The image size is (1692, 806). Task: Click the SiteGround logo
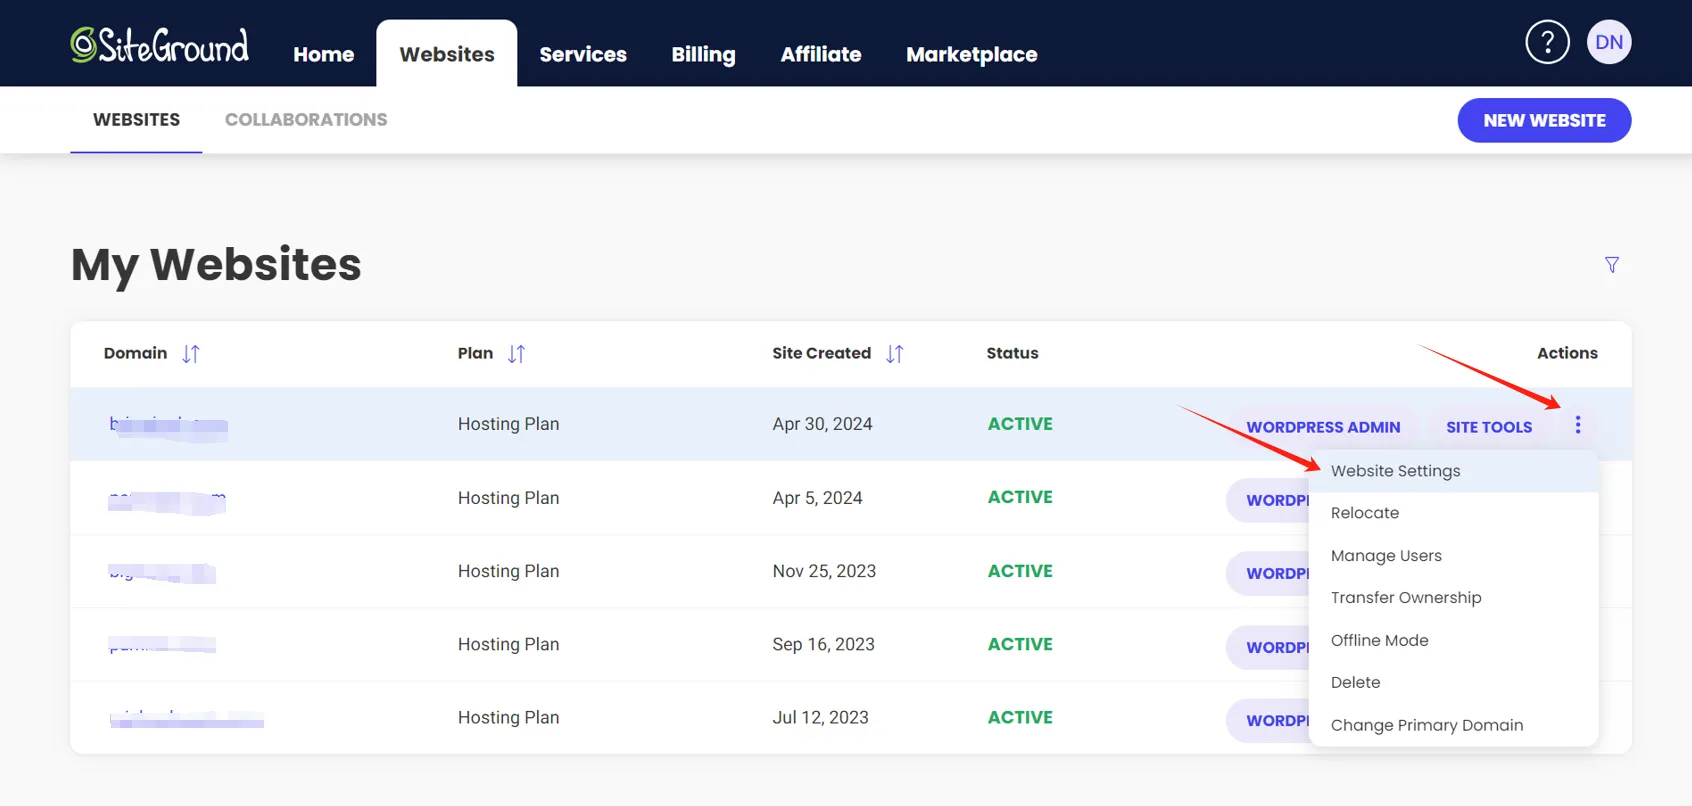point(159,45)
